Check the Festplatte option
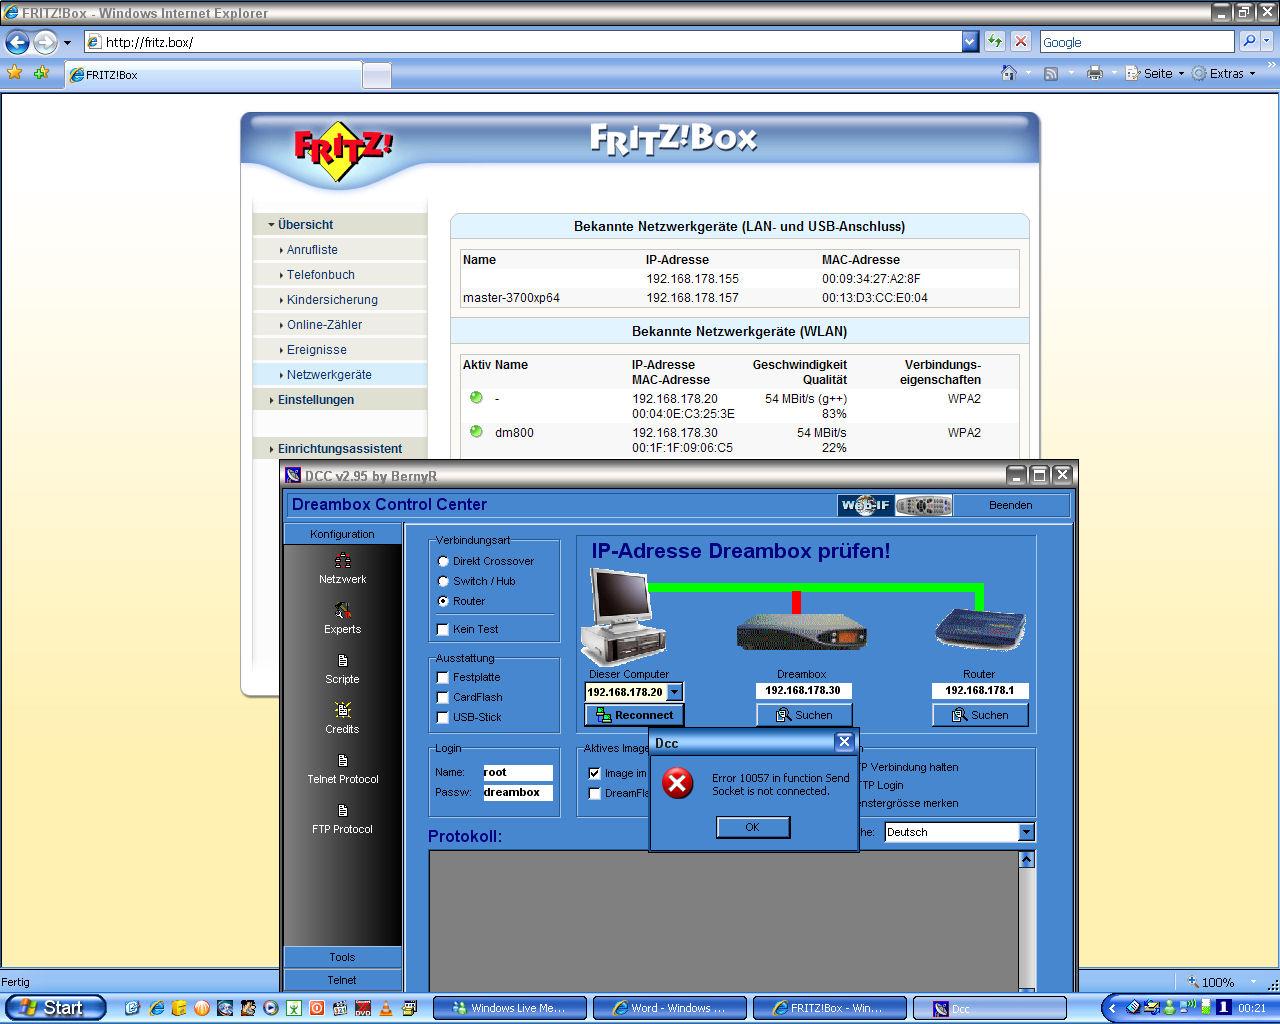The width and height of the screenshot is (1280, 1024). 443,677
